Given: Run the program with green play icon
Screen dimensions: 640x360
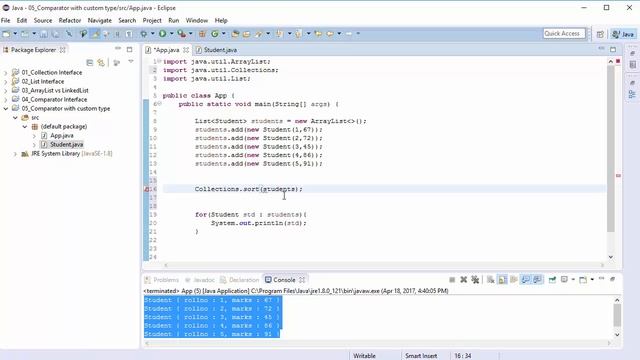Looking at the screenshot, I should point(162,34).
